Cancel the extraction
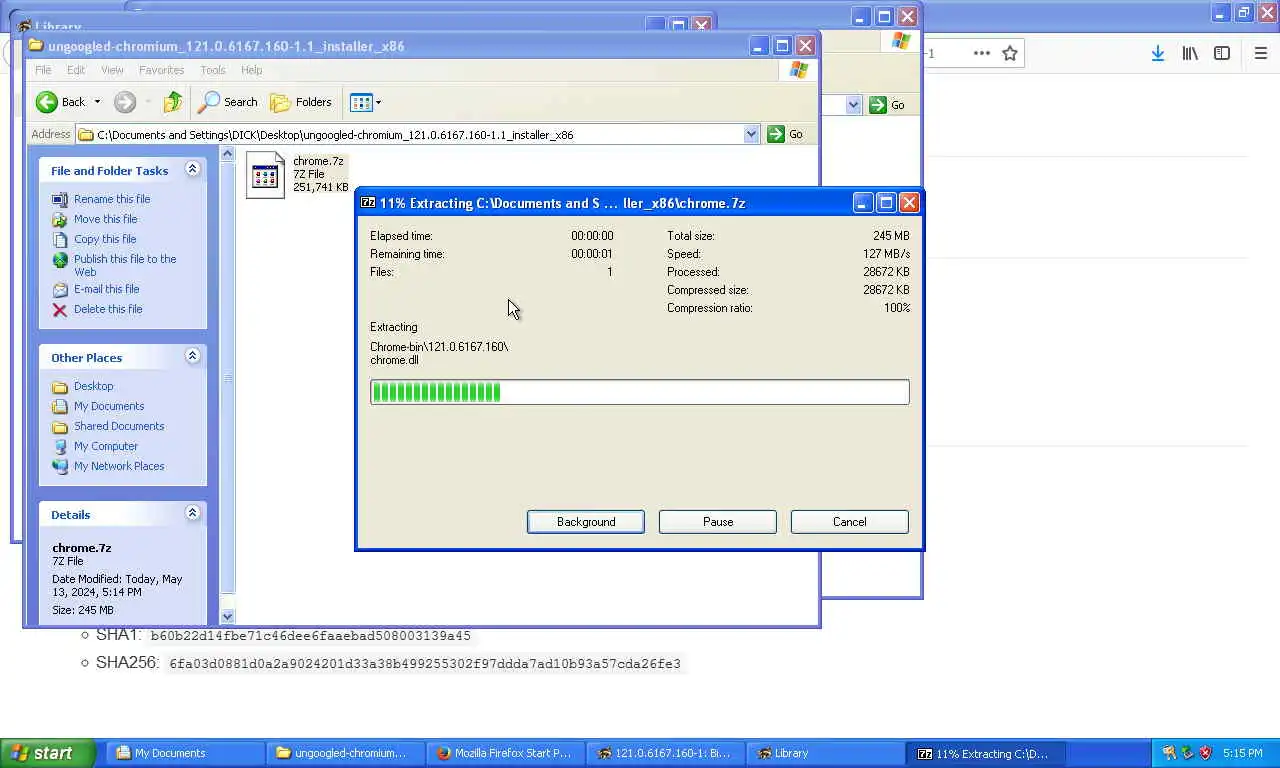 pos(850,522)
